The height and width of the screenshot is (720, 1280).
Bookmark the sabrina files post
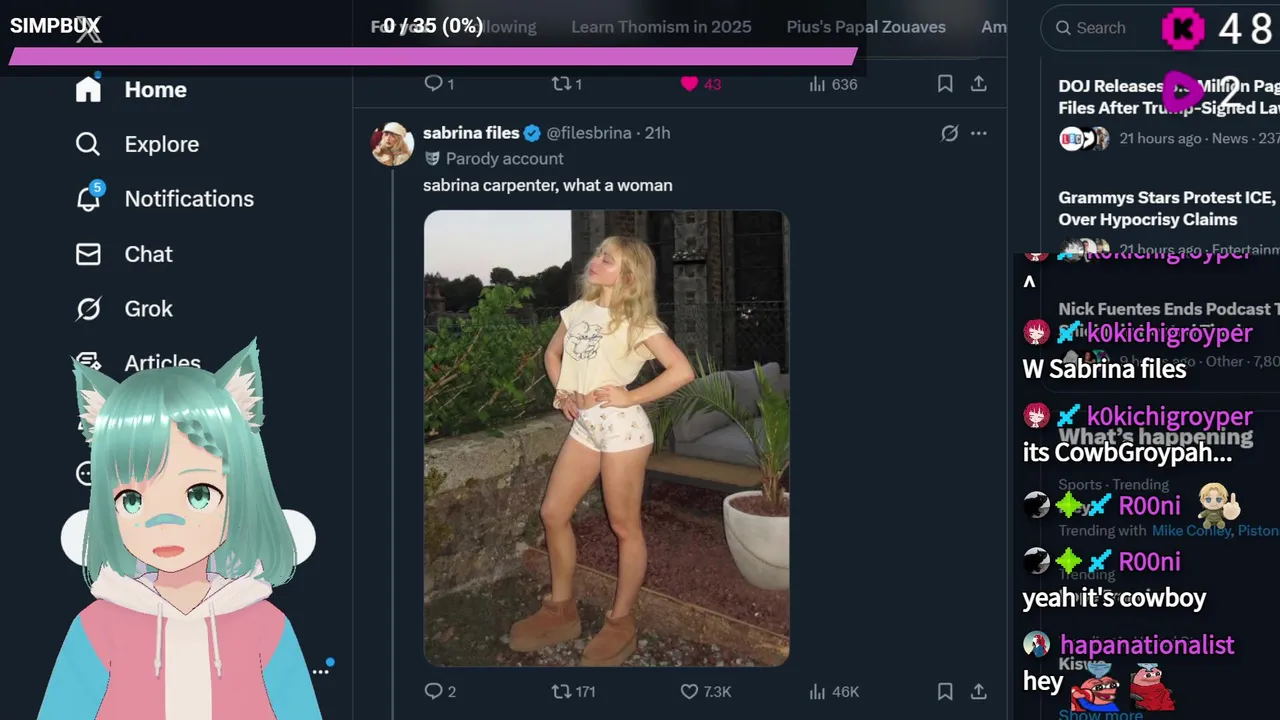[x=945, y=691]
